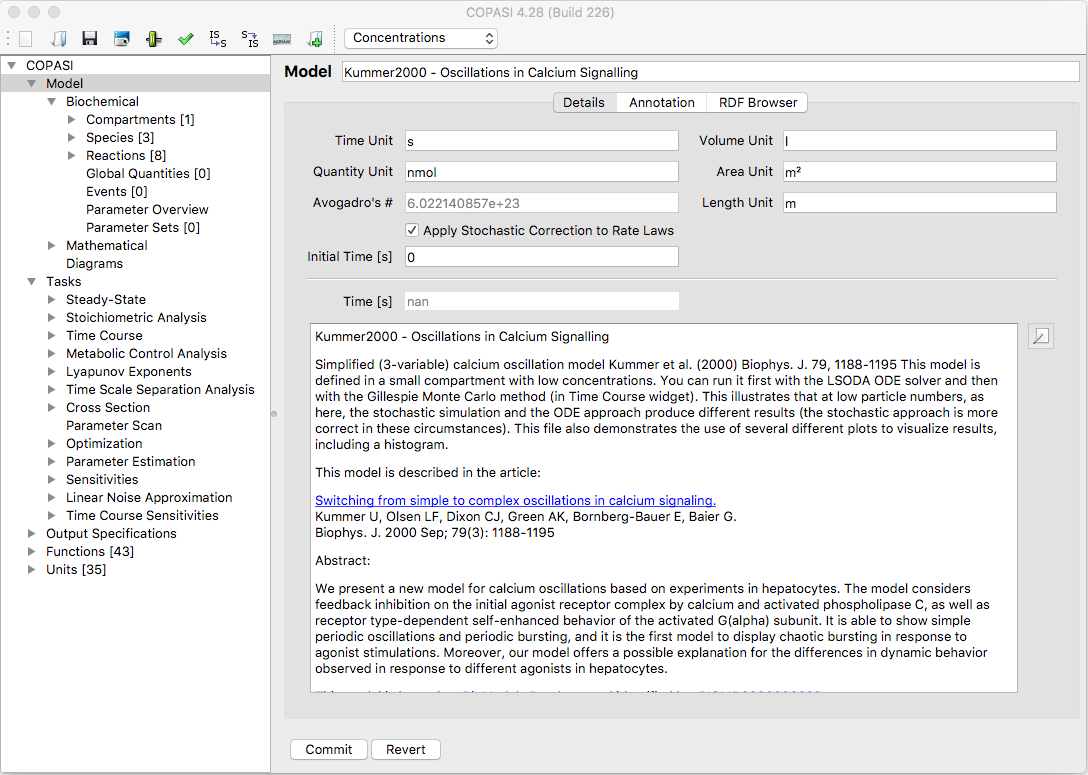Open the sliders tool from the toolbar

153,39
